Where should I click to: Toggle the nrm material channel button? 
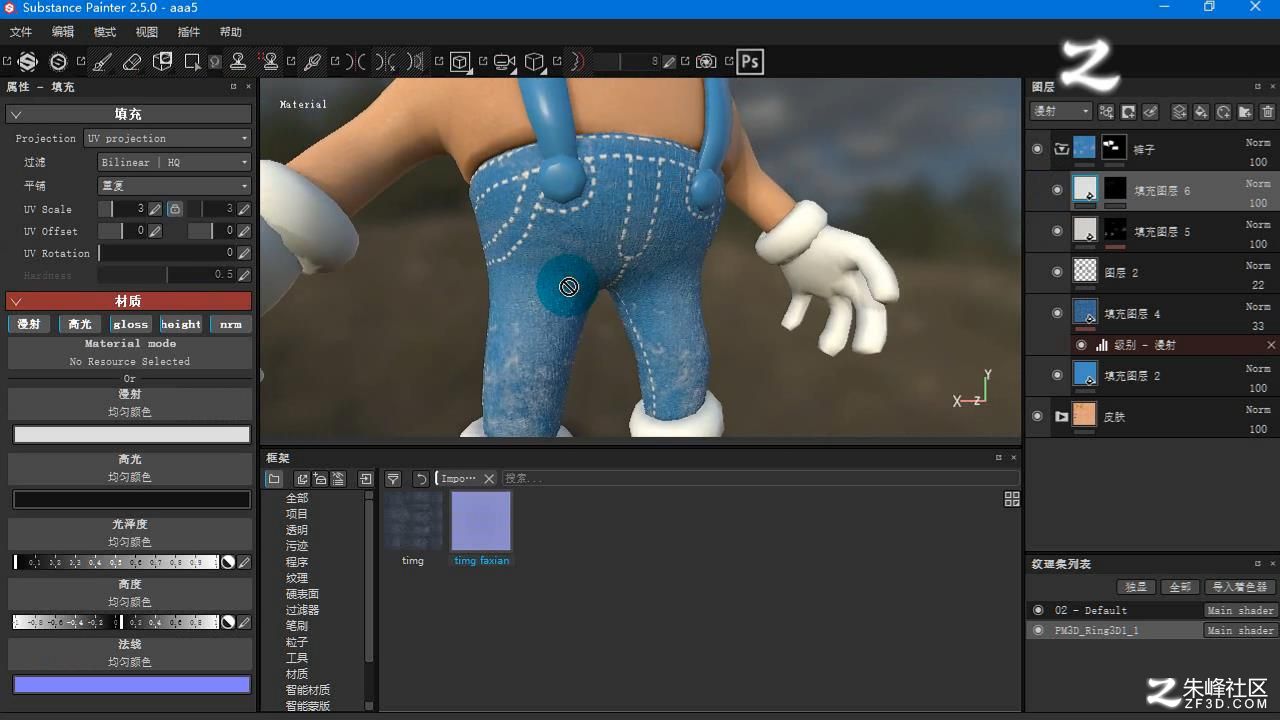coord(231,324)
